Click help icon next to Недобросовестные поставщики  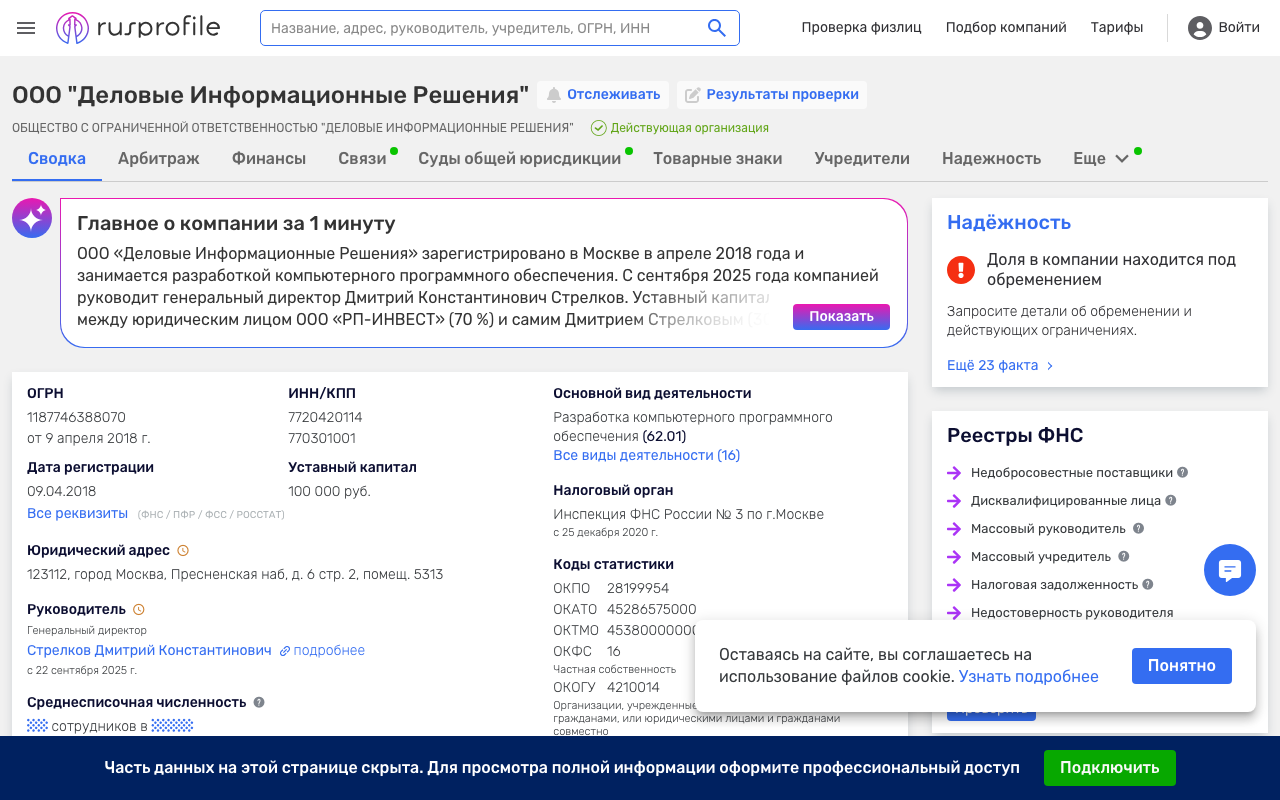[1182, 472]
